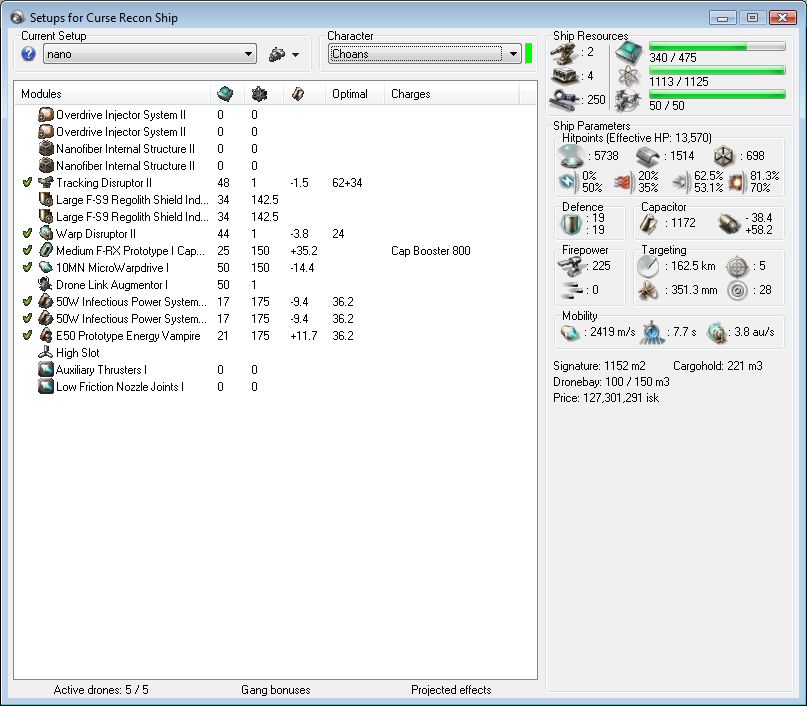Open the Gang bonuses tab
Image resolution: width=807 pixels, height=706 pixels.
[275, 690]
